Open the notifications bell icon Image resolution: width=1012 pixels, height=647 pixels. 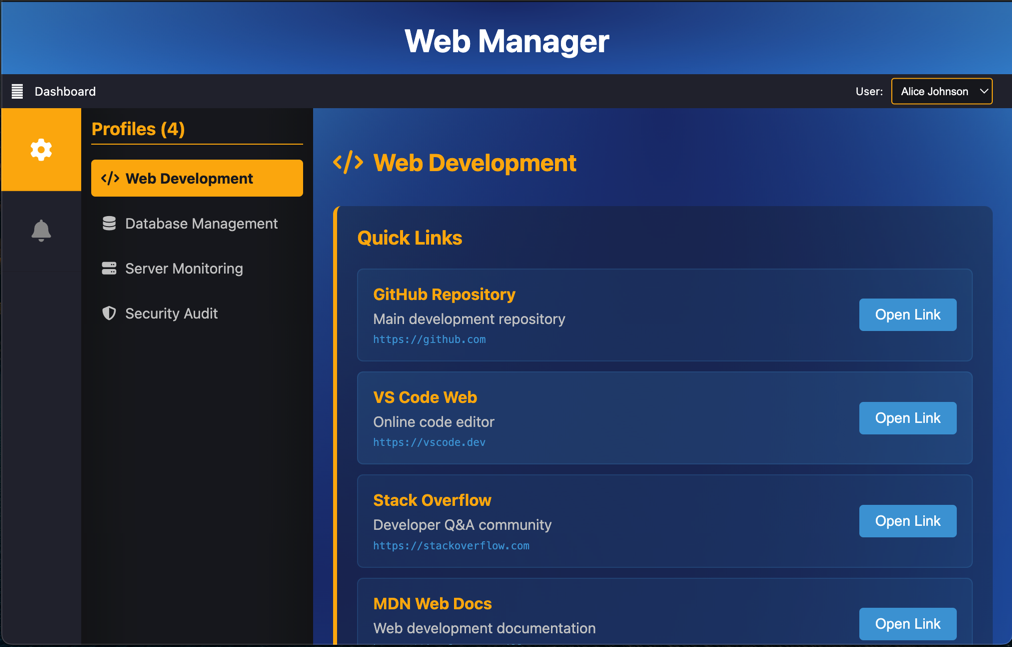[41, 231]
